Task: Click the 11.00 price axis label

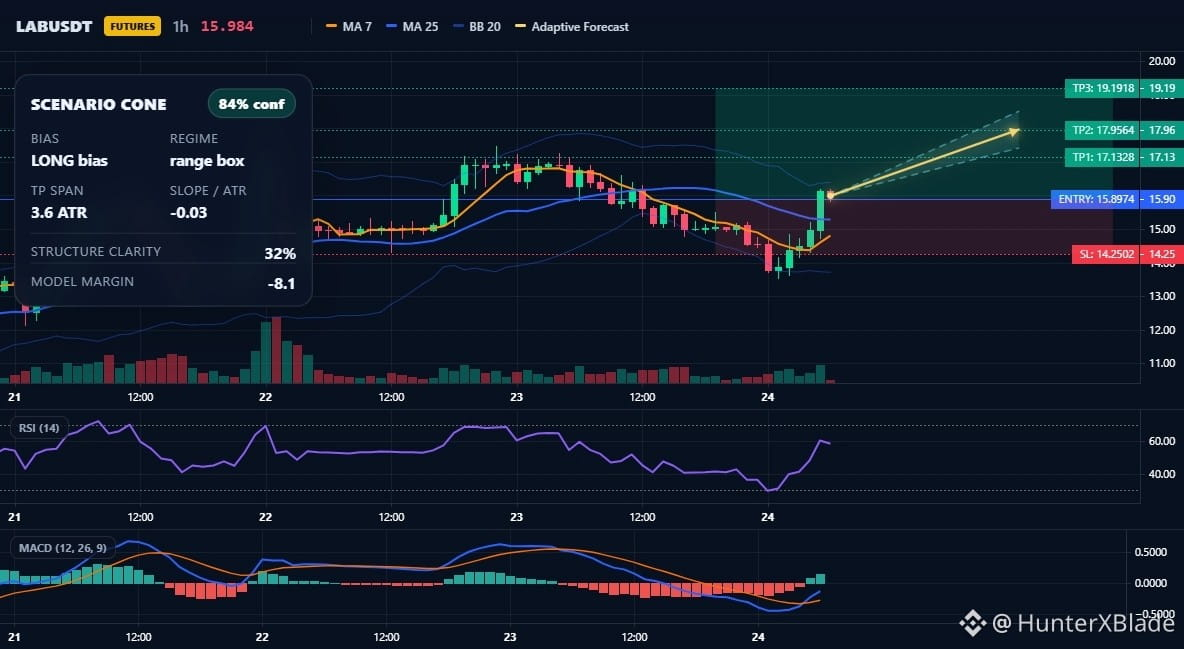Action: point(1161,363)
